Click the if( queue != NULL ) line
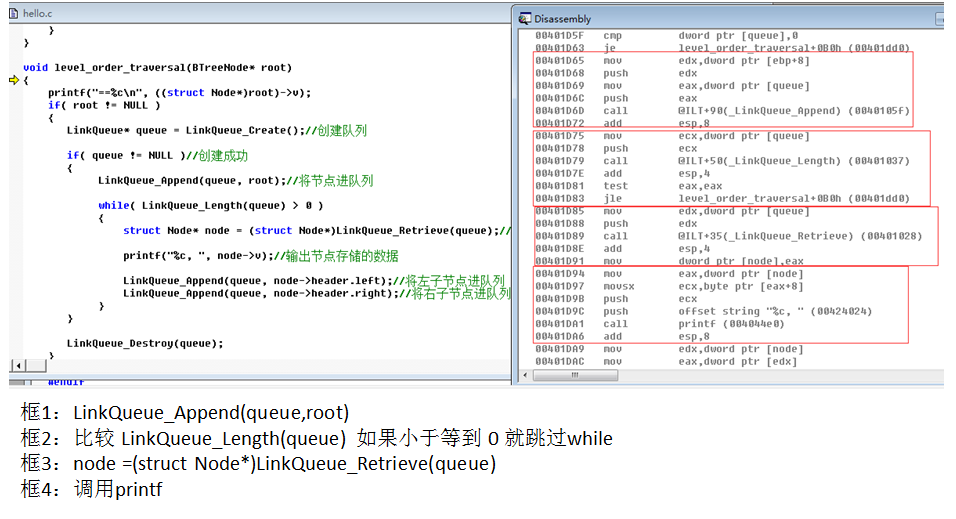The image size is (956, 519). [157, 156]
